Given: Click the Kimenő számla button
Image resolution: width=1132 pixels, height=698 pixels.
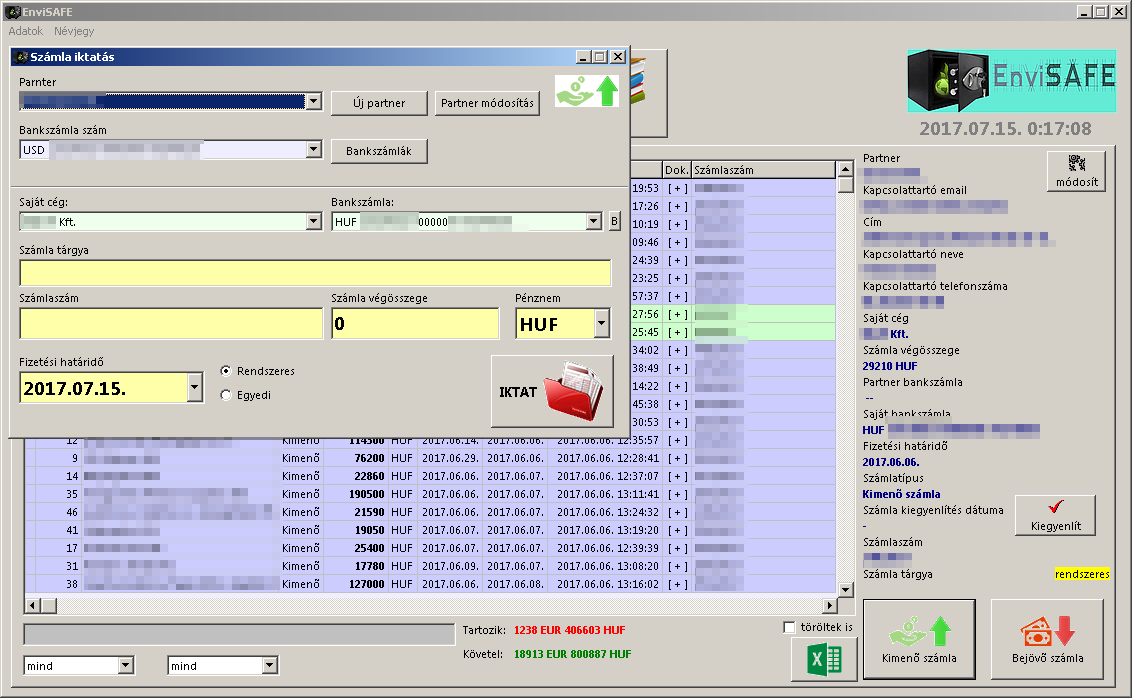Looking at the screenshot, I should [x=919, y=640].
